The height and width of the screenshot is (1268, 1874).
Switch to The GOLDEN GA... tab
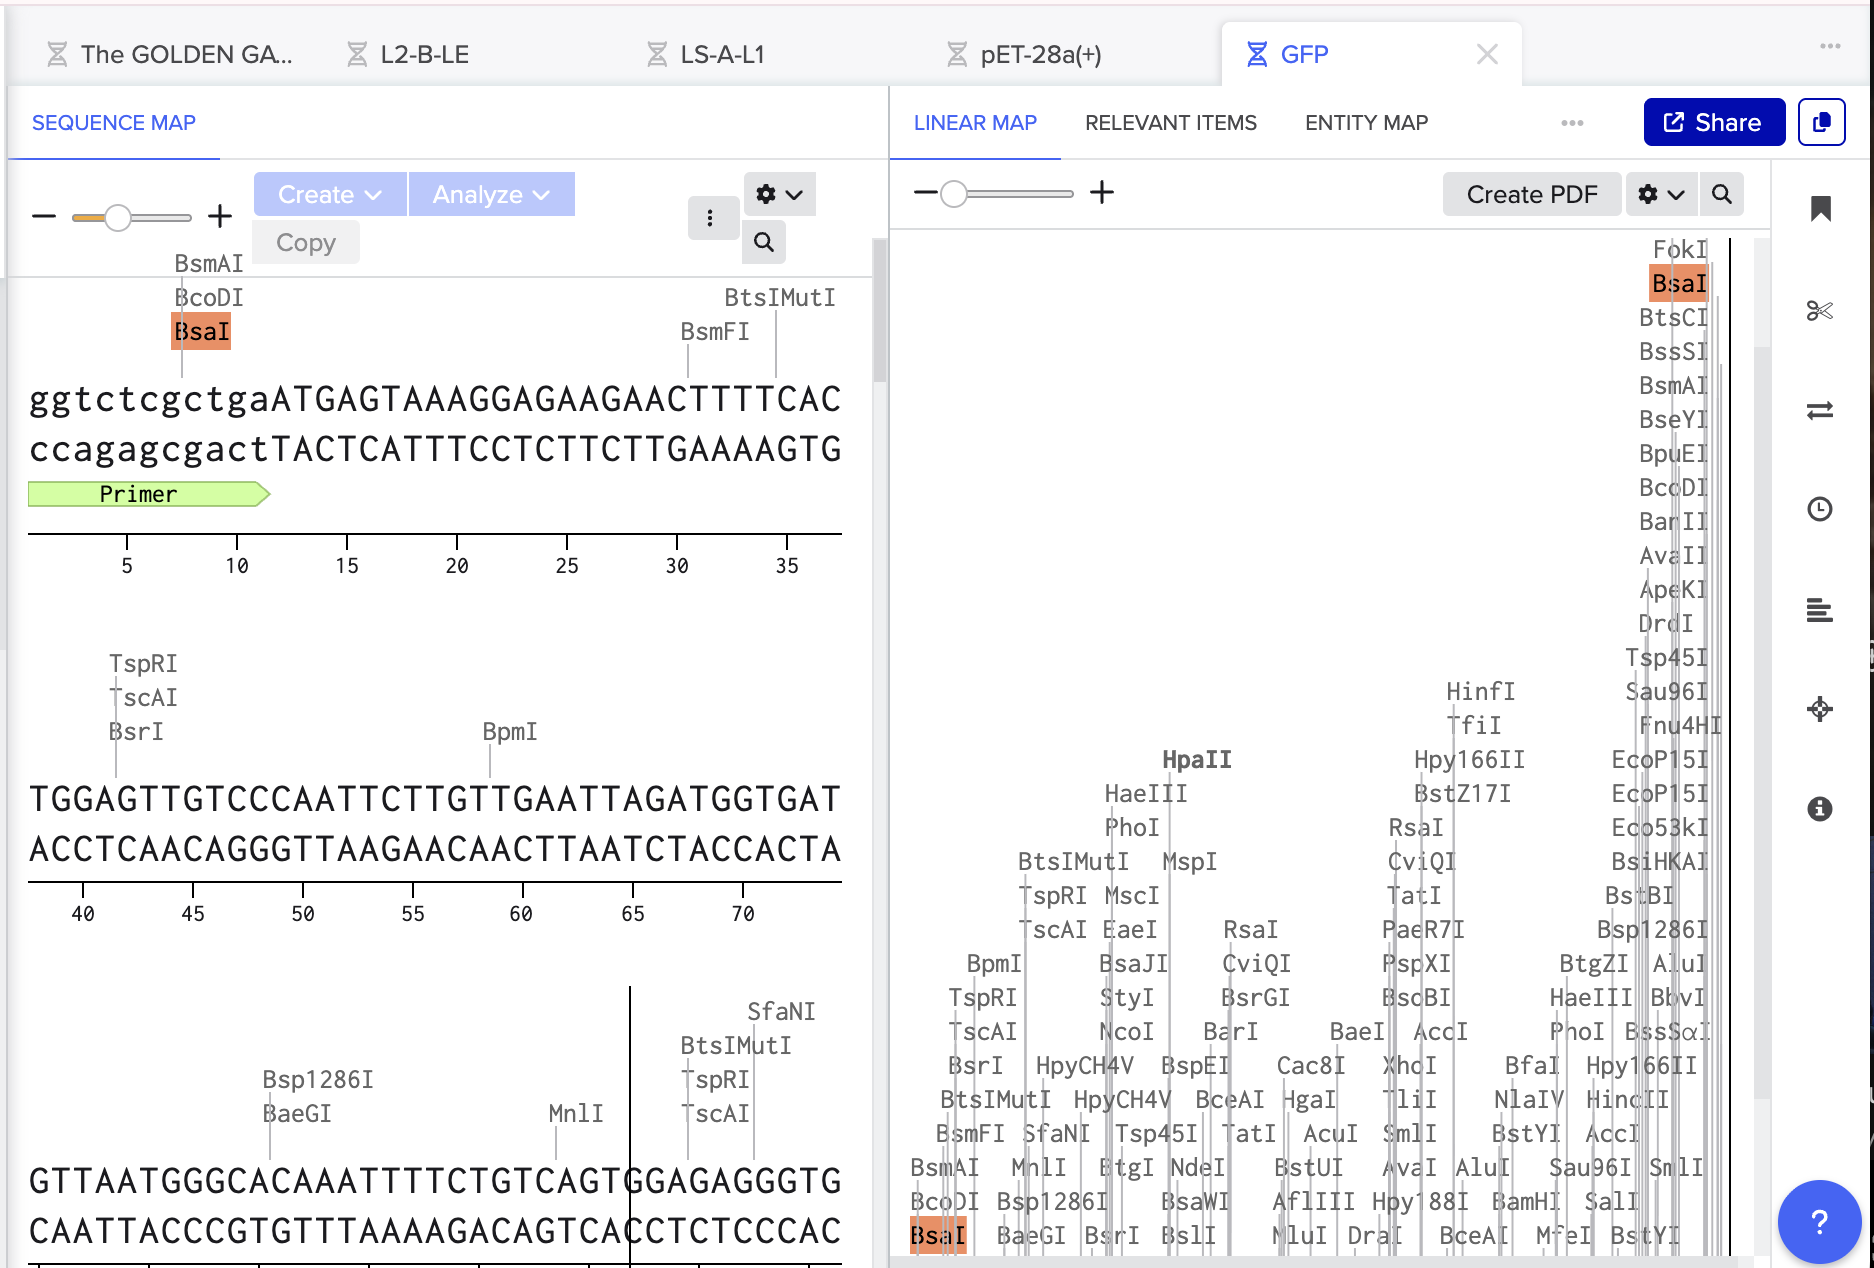170,54
